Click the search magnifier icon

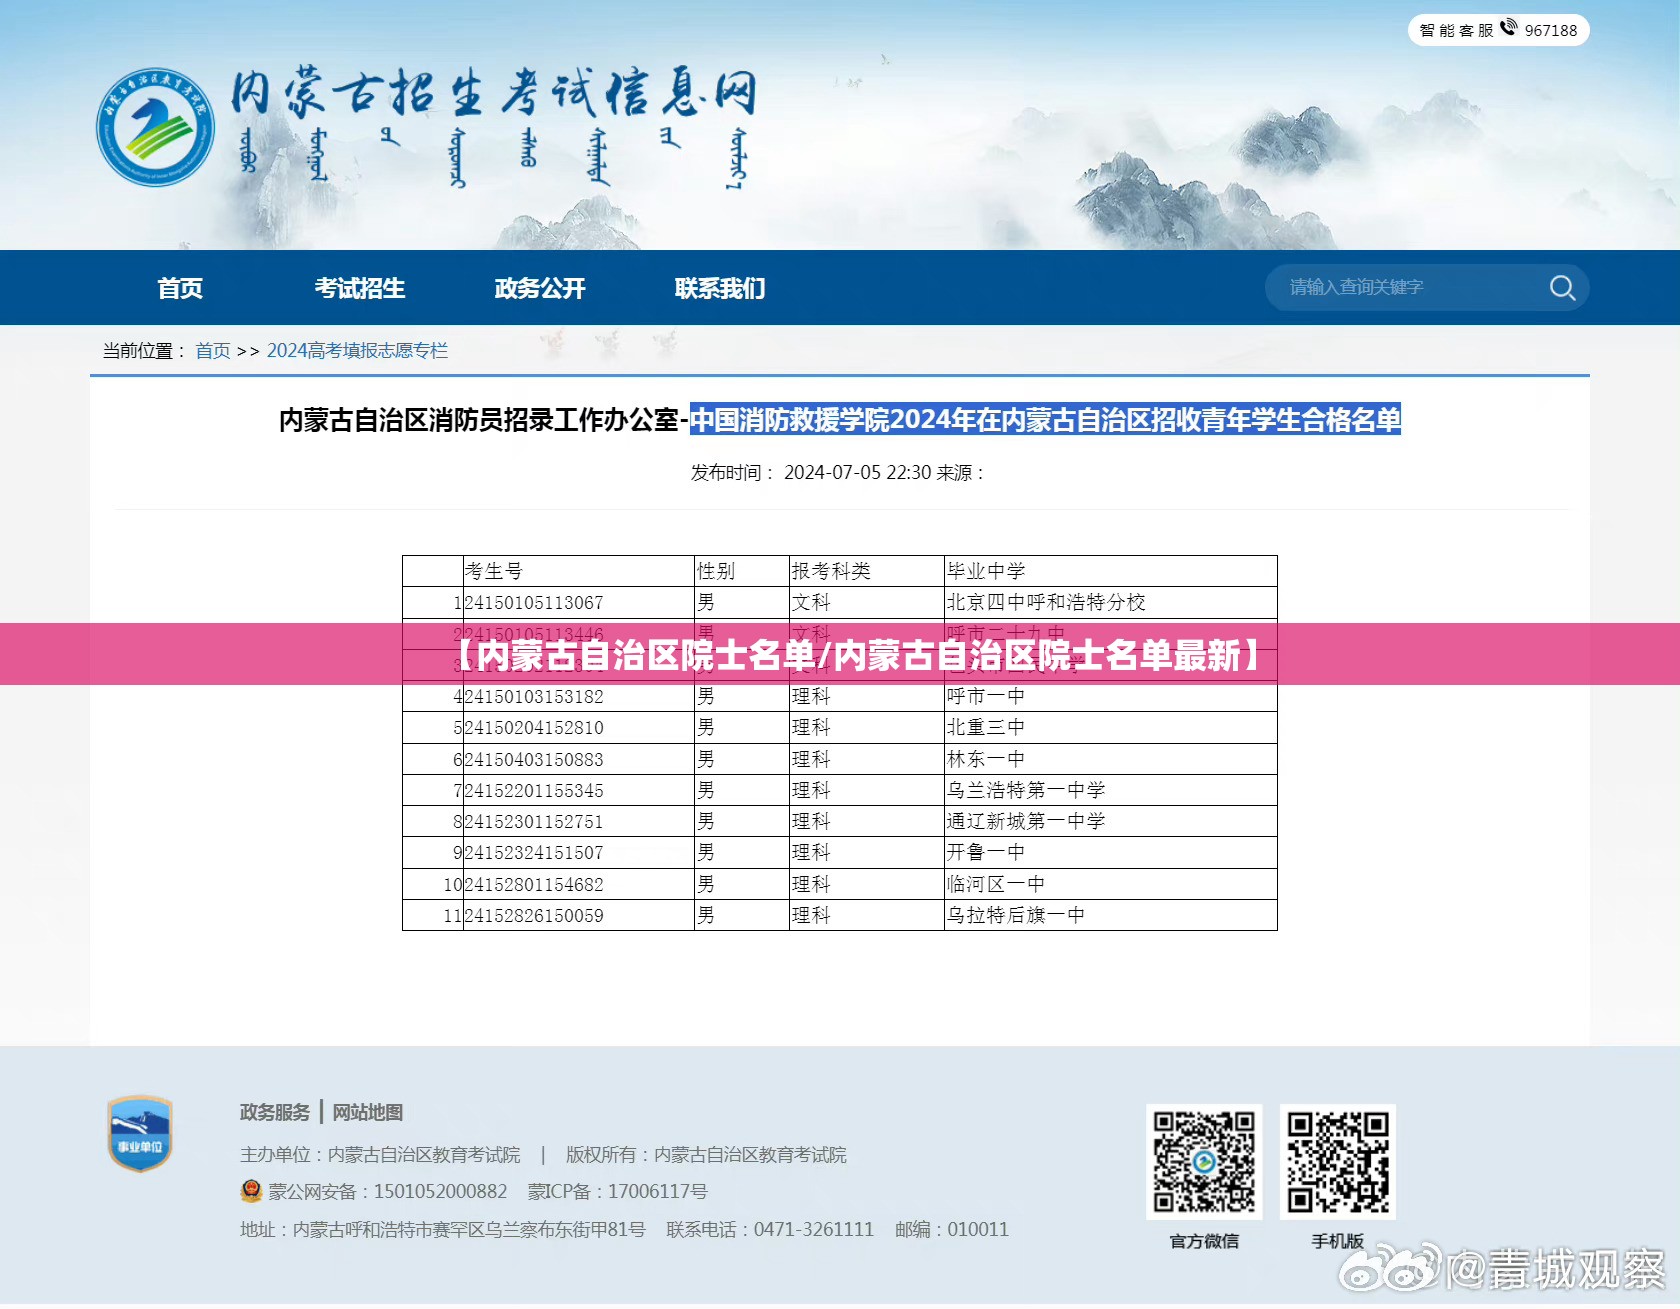[1562, 288]
